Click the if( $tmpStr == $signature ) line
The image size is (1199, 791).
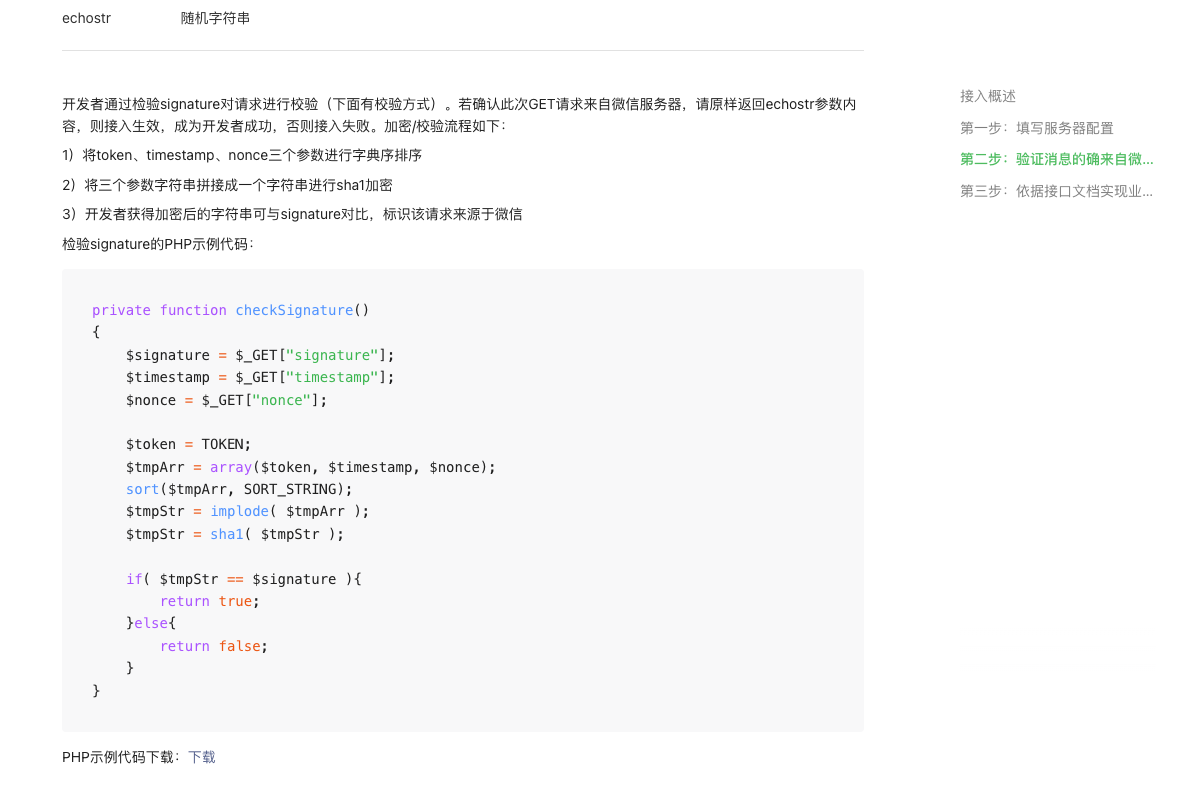coord(244,579)
